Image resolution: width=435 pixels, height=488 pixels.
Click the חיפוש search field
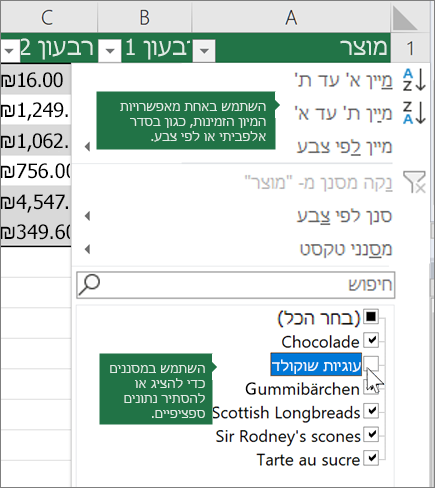[236, 285]
